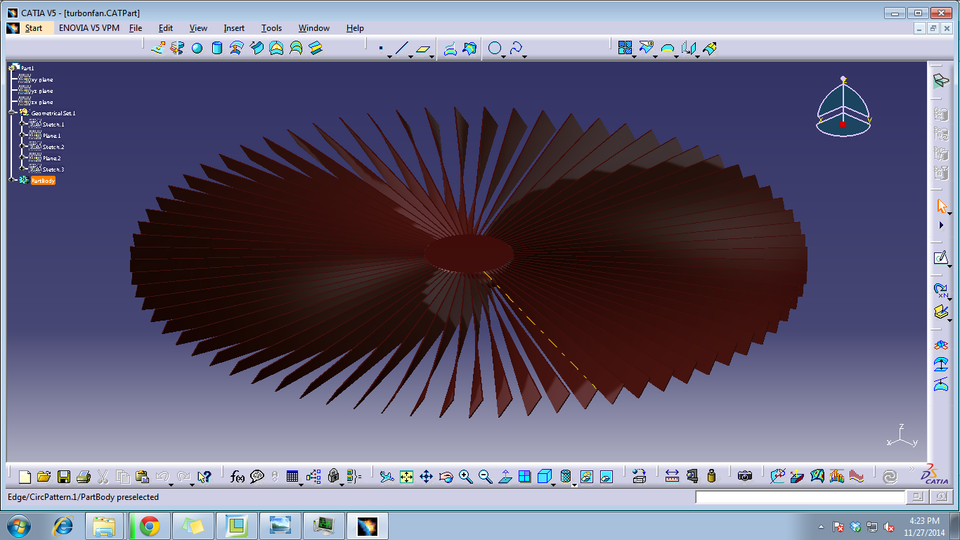Select the Circle creation tool
The image size is (960, 540).
click(495, 48)
